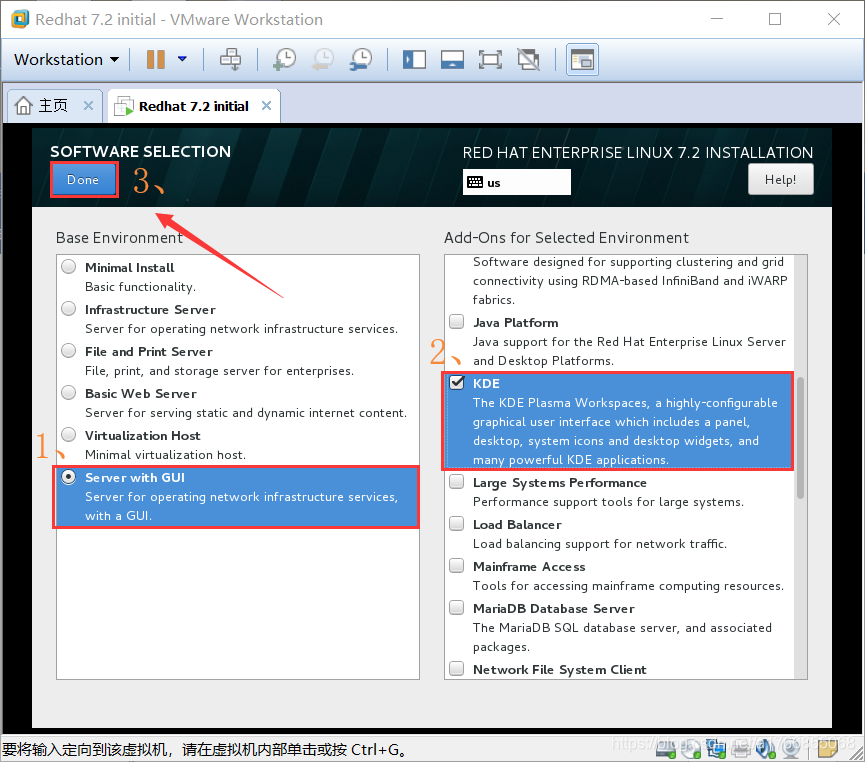
Task: Enable the Mainframe Access checkbox
Action: click(457, 566)
